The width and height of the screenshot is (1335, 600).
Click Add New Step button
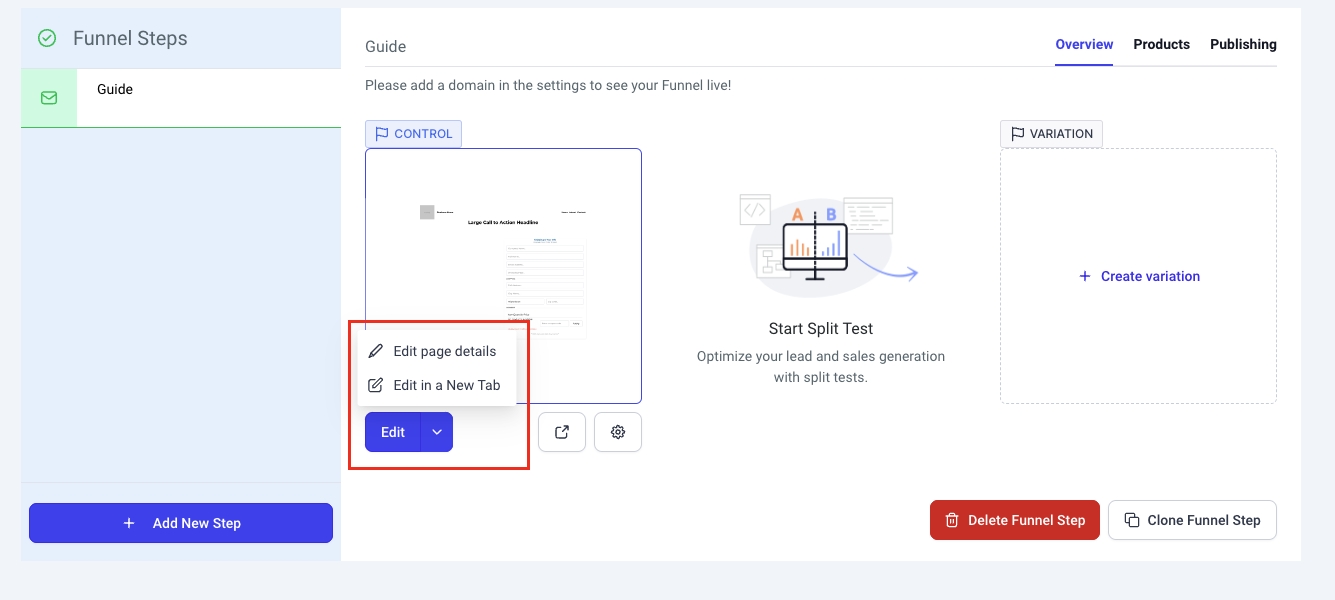tap(181, 523)
